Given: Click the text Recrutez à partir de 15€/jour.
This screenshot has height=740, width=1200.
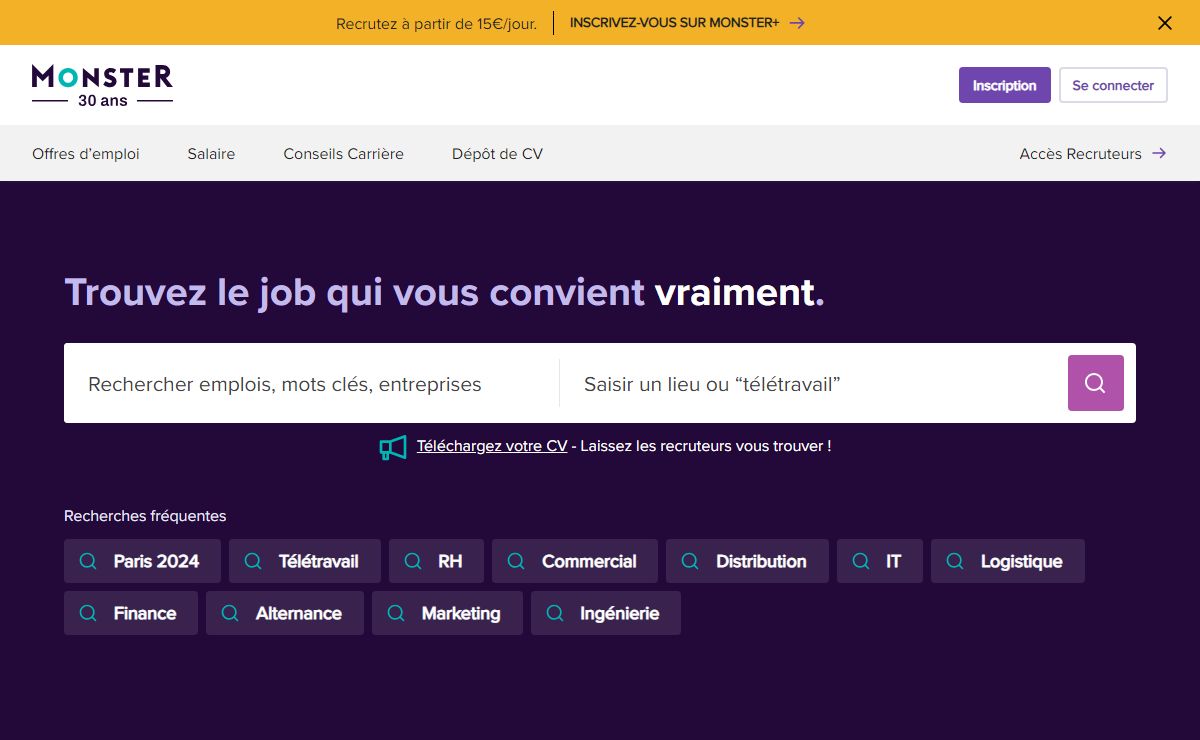Looking at the screenshot, I should pos(437,23).
